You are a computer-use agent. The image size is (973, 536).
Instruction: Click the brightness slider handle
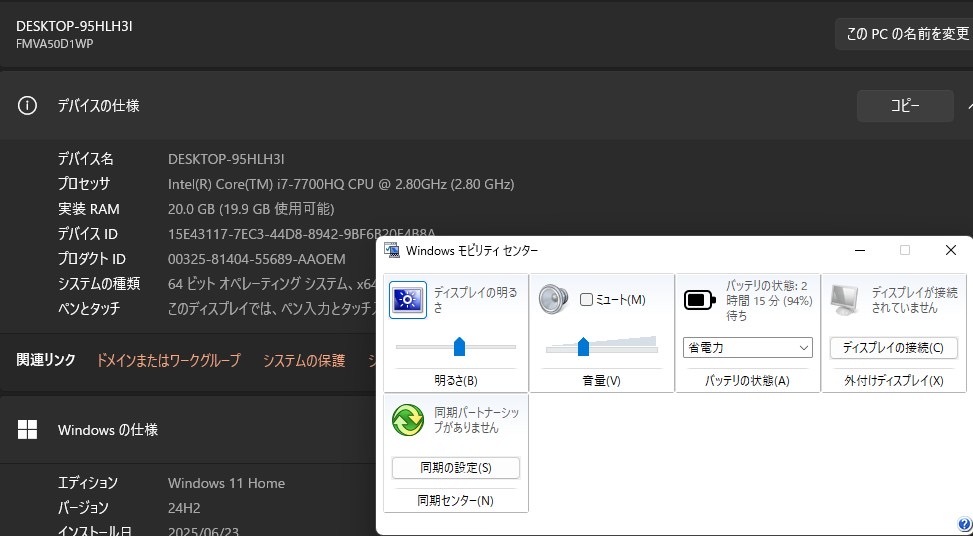click(x=459, y=346)
